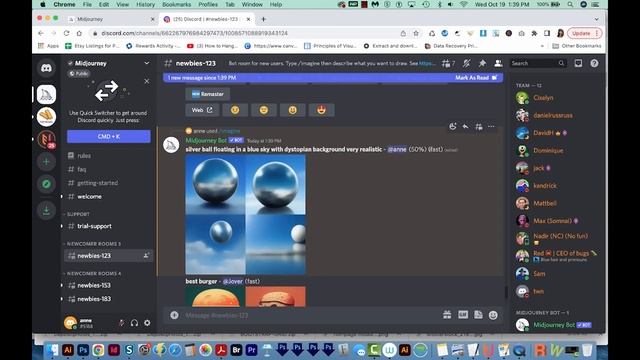
Task: Open Discord direct messages home icon
Action: click(x=46, y=68)
